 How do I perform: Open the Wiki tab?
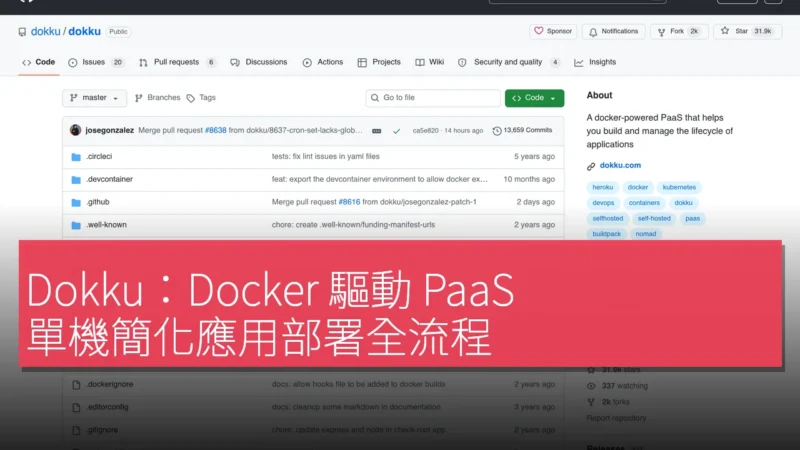(x=430, y=62)
